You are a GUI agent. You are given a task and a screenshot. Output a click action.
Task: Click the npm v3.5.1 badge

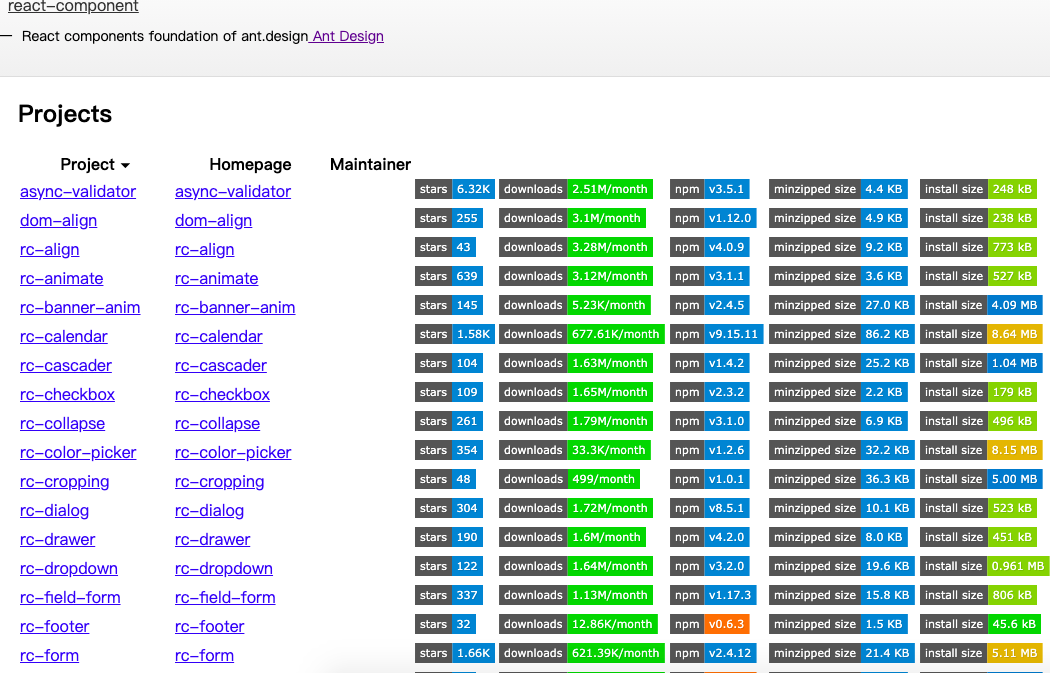(x=709, y=190)
